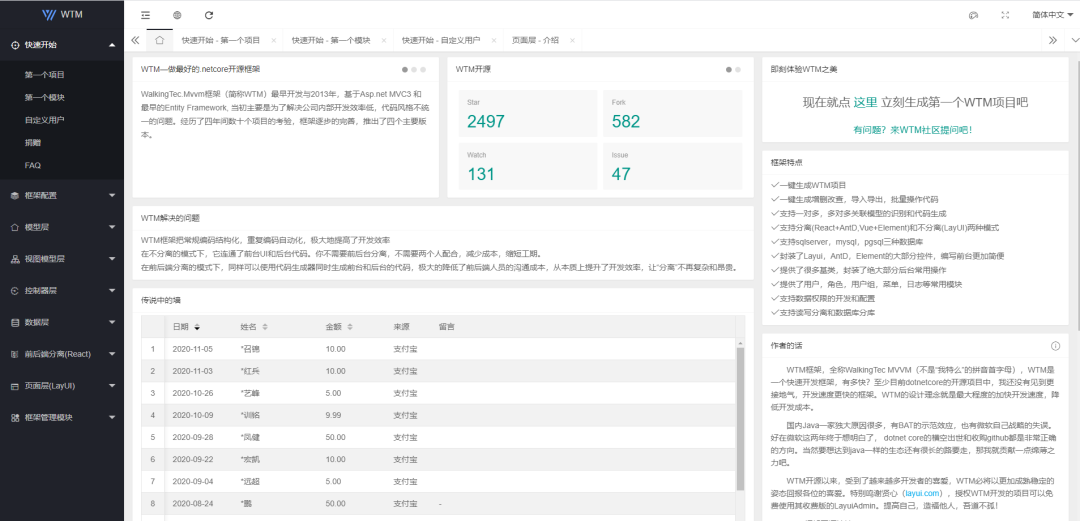The image size is (1080, 521).
Task: Expand the 数据层 sidebar menu
Action: pos(62,323)
